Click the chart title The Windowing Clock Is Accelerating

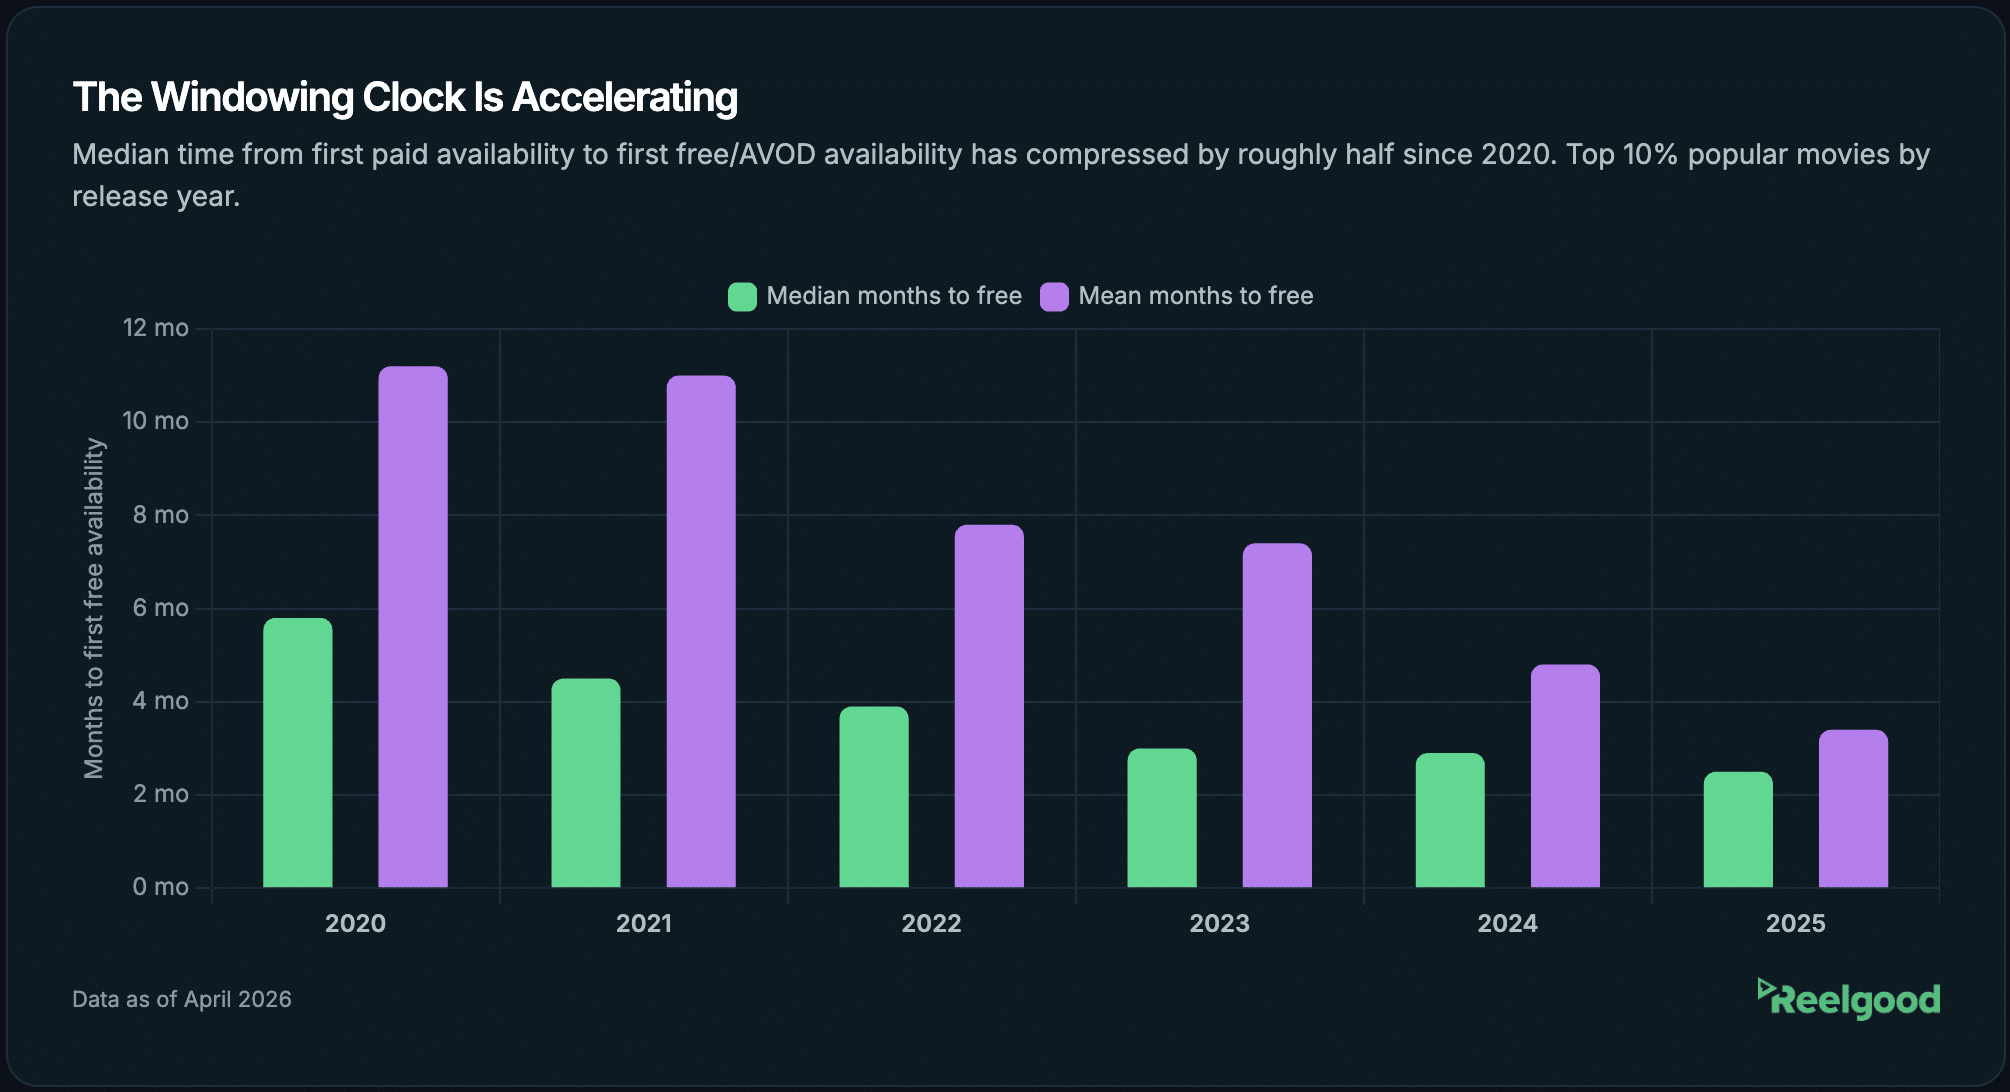405,98
